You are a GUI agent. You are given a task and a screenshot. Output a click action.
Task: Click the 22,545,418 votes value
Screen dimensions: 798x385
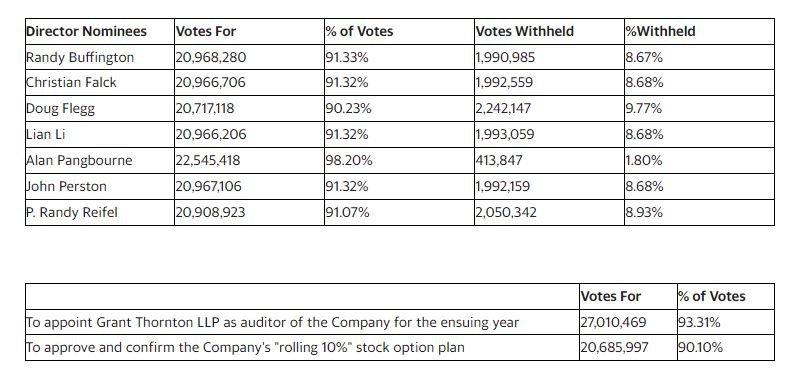point(208,160)
